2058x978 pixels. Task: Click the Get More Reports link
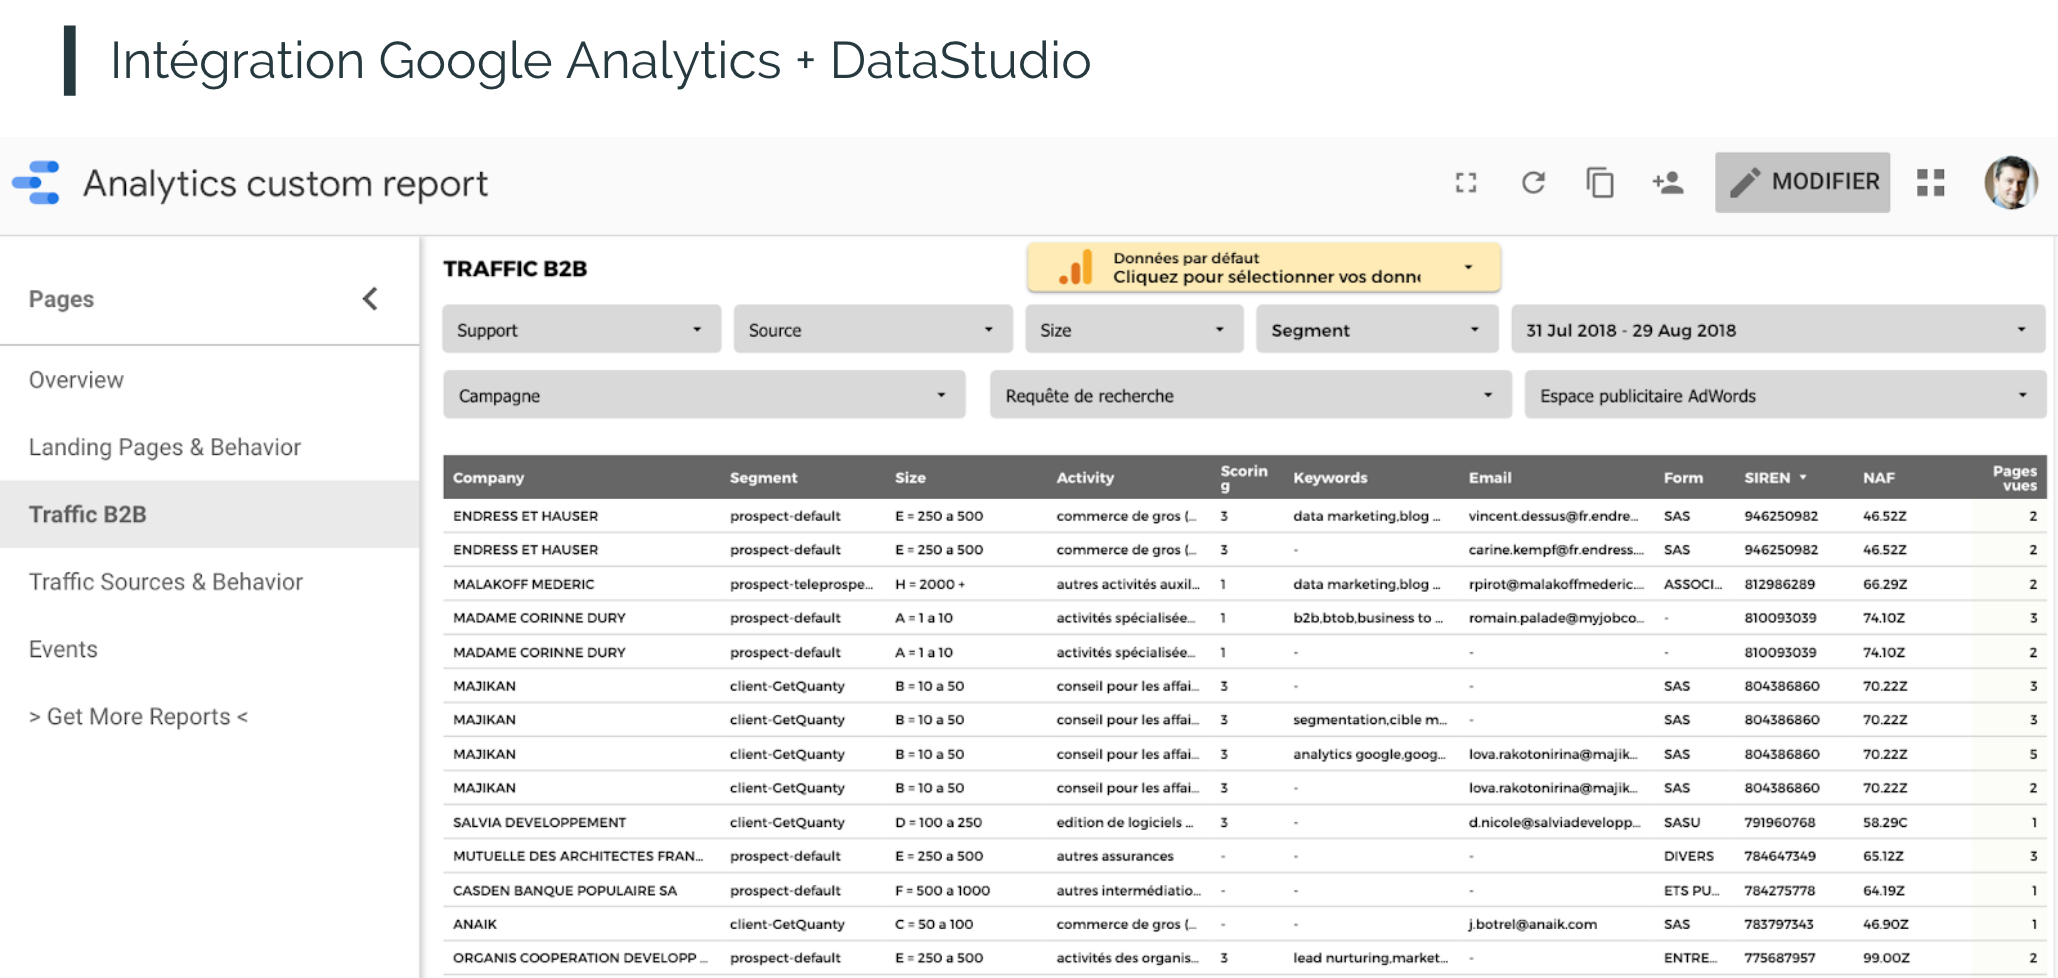point(138,717)
